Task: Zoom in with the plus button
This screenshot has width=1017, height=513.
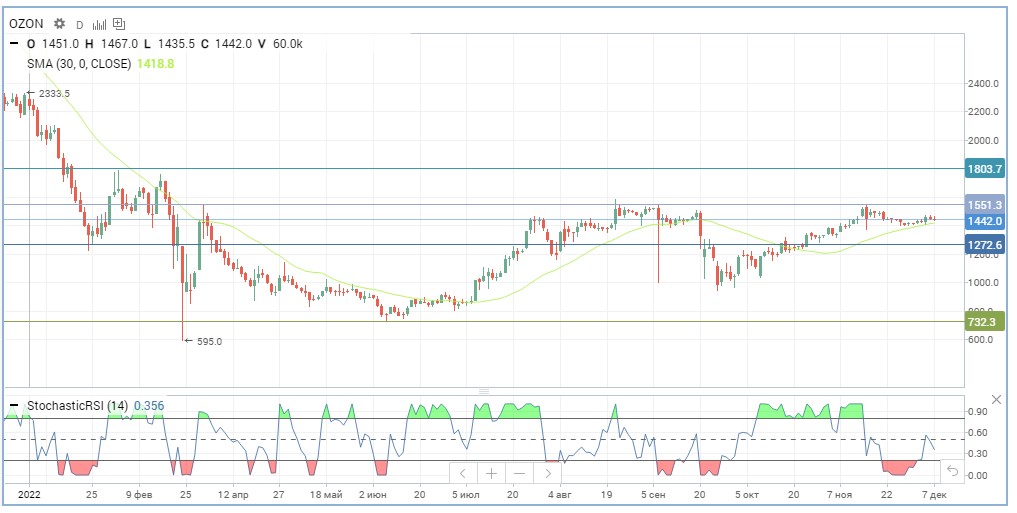Action: pyautogui.click(x=491, y=473)
